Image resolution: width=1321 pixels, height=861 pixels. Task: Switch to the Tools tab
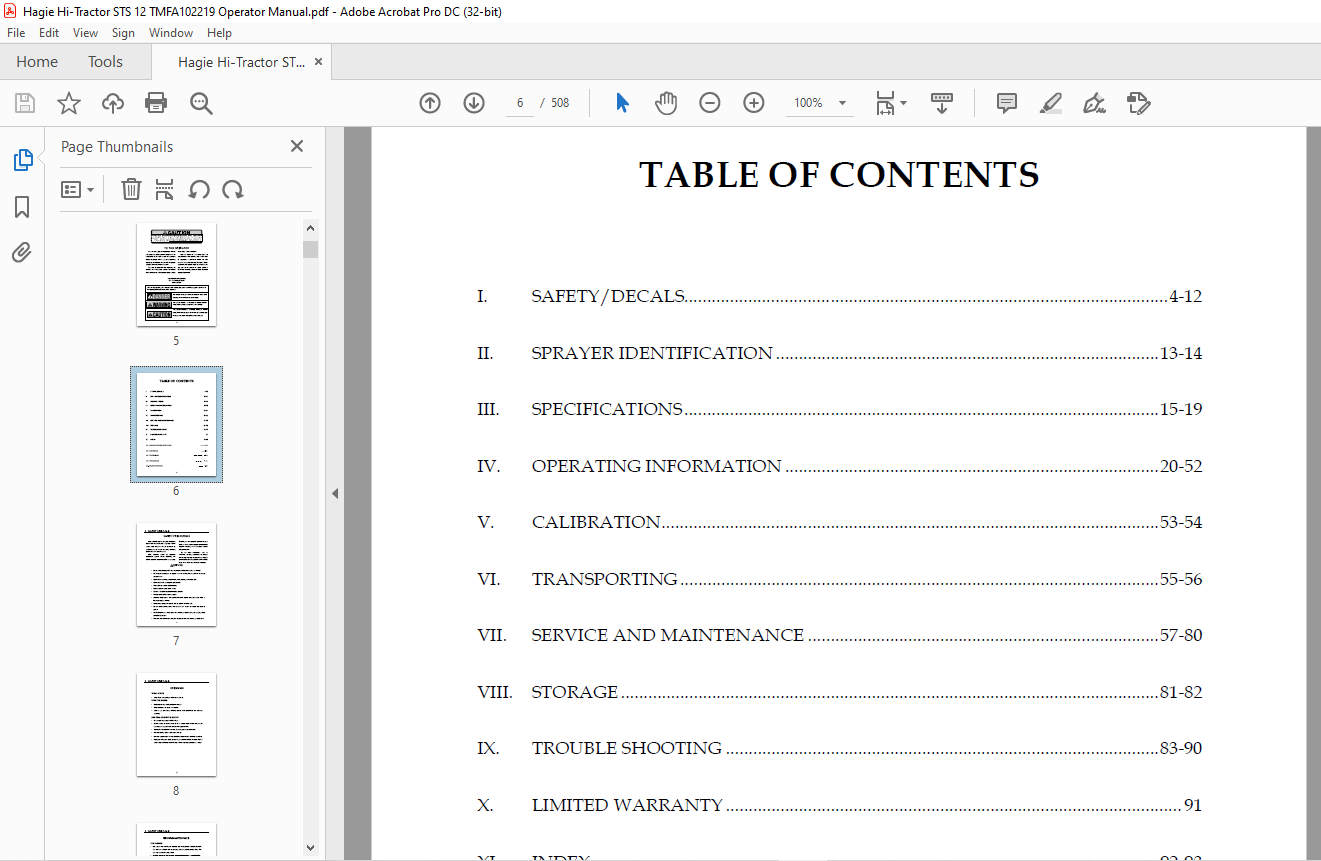105,62
